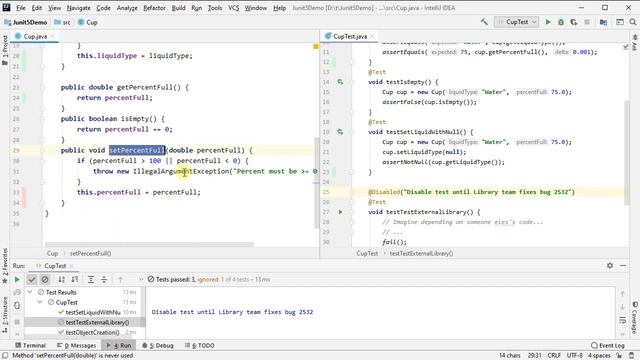The image size is (640, 360).
Task: Open the Project Structure dialog icon
Action: point(603,22)
